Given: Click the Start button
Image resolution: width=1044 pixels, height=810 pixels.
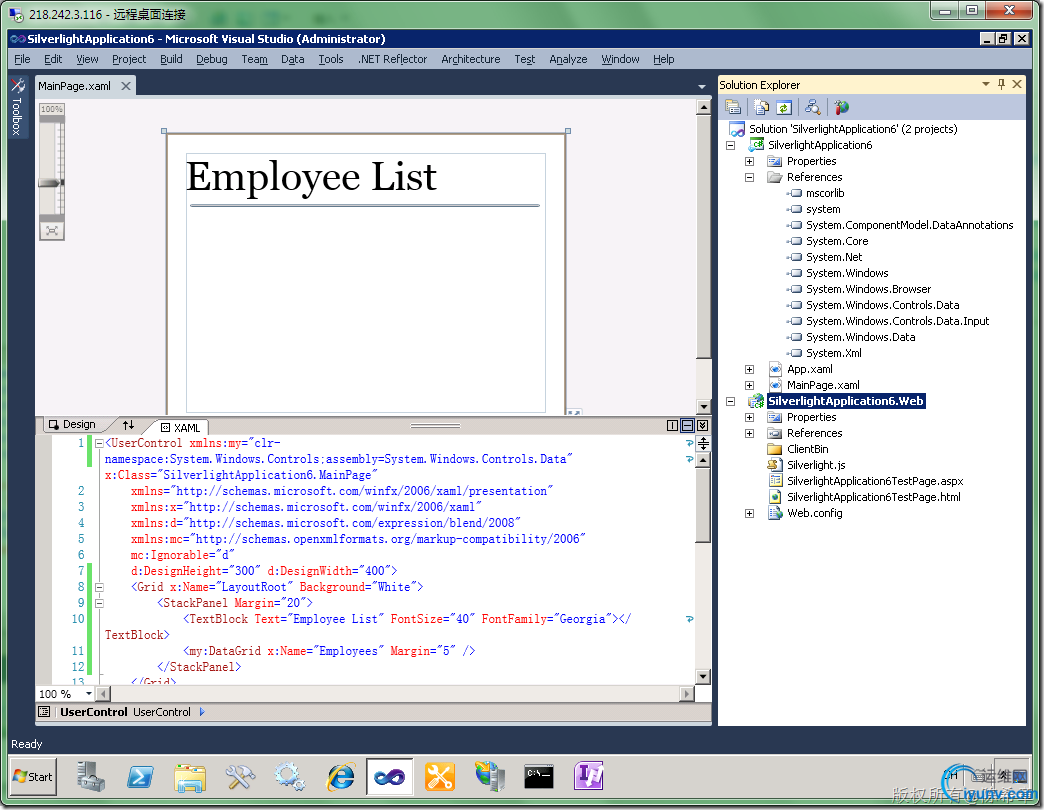Looking at the screenshot, I should tap(33, 776).
